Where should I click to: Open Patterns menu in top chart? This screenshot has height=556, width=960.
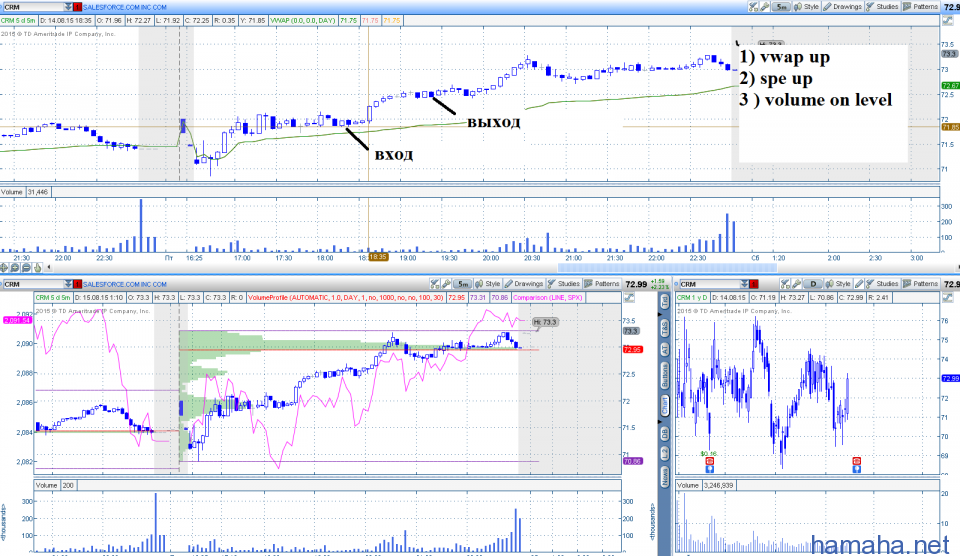click(x=920, y=7)
